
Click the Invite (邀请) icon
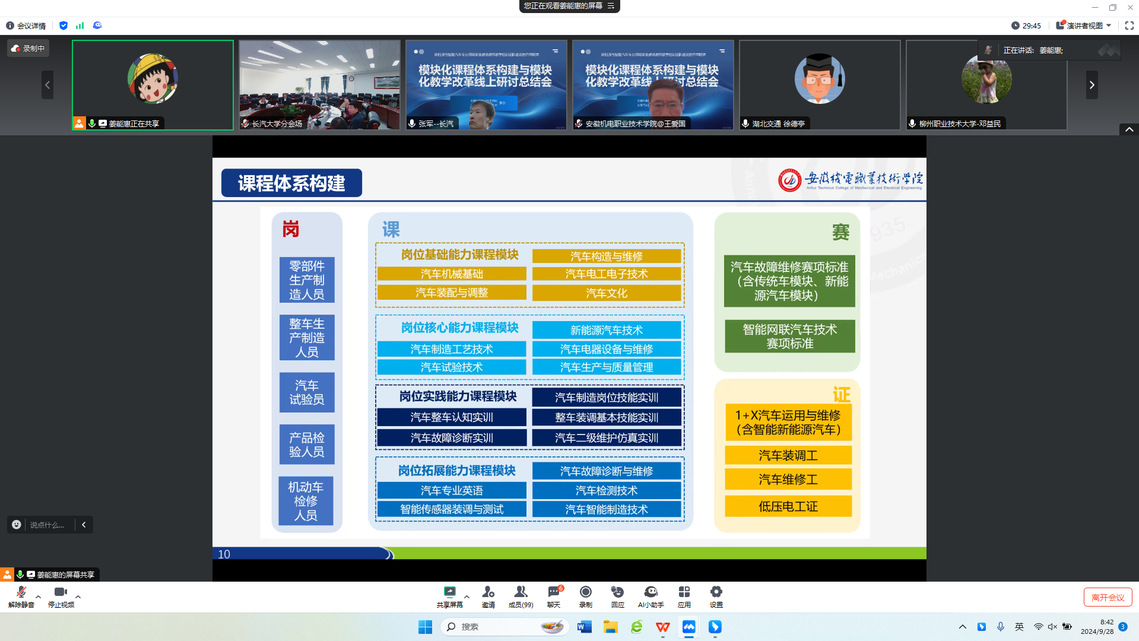tap(488, 596)
